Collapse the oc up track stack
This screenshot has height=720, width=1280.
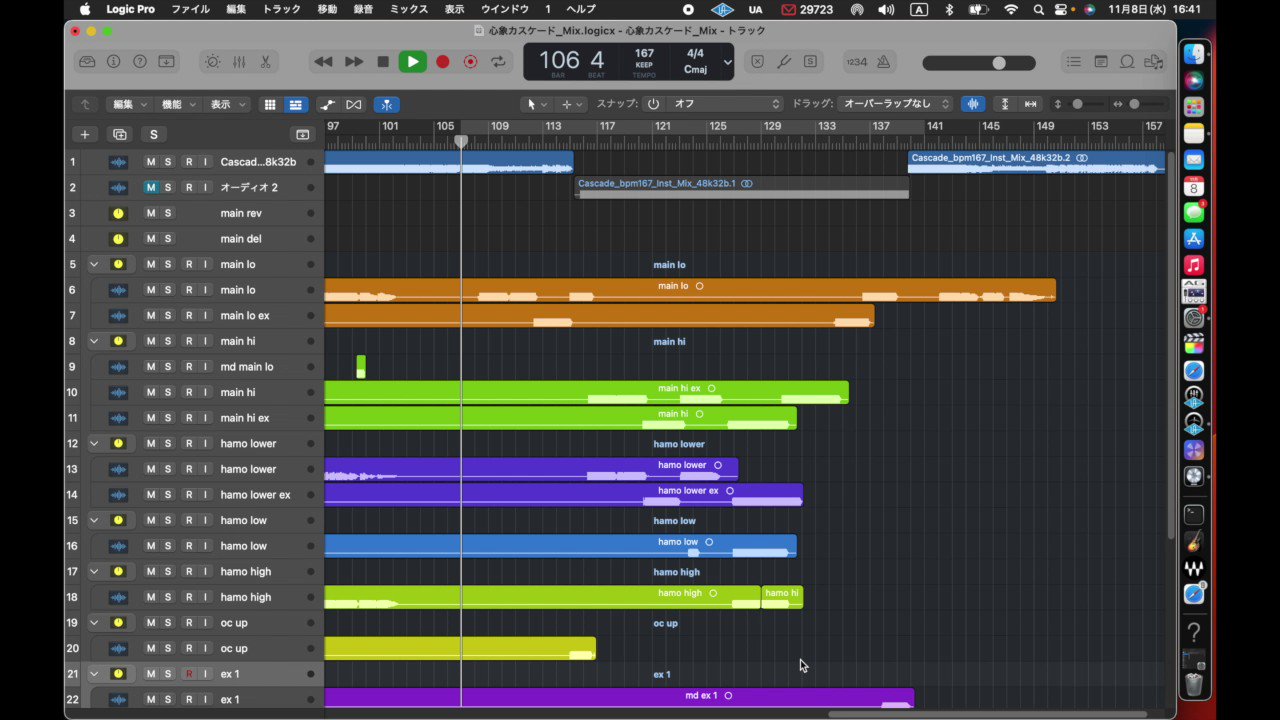[x=95, y=622]
